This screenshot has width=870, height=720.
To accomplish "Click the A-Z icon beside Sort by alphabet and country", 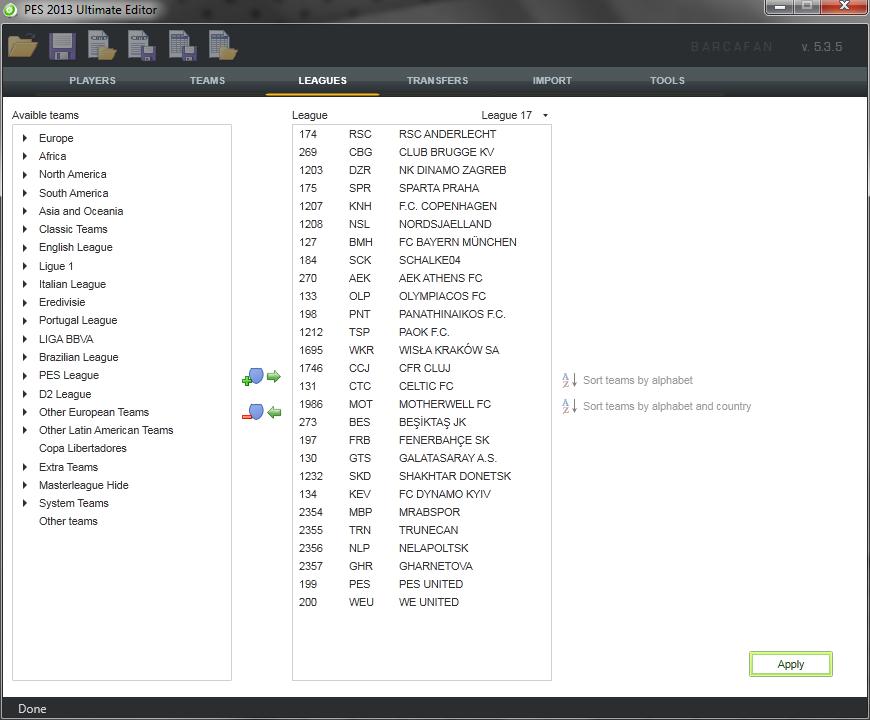I will click(570, 406).
